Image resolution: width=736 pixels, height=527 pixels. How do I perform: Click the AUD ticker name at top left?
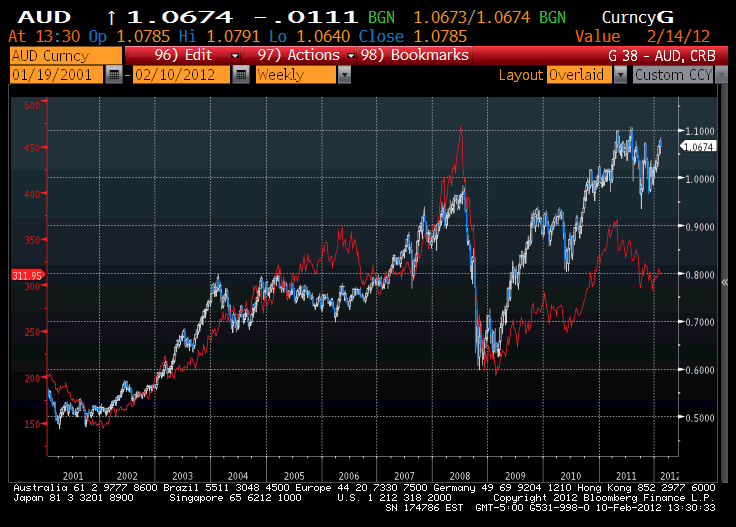point(44,17)
